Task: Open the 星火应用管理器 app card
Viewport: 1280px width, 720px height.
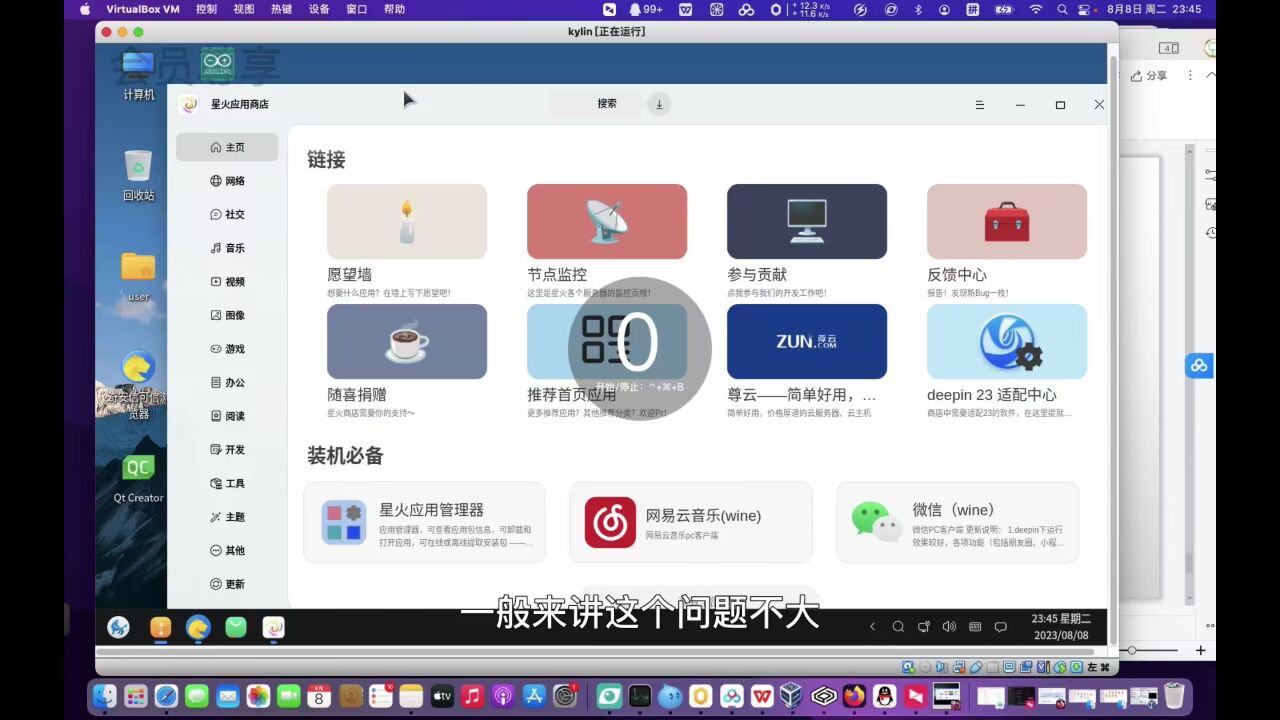Action: click(425, 522)
